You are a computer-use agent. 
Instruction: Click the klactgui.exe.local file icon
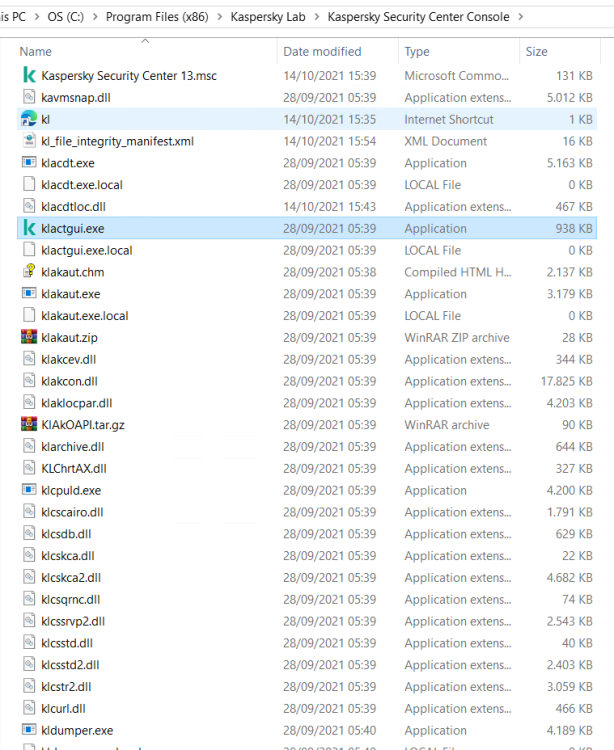[x=29, y=250]
